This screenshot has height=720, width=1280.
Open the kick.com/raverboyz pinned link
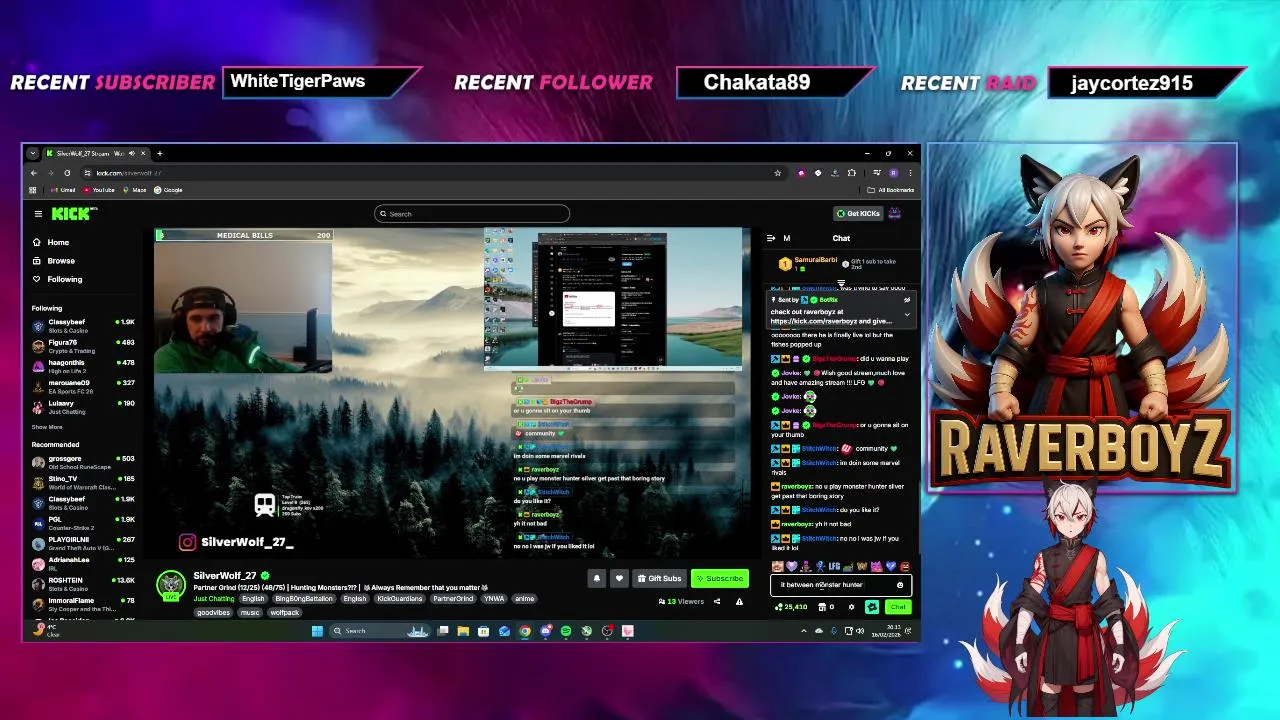pos(814,321)
